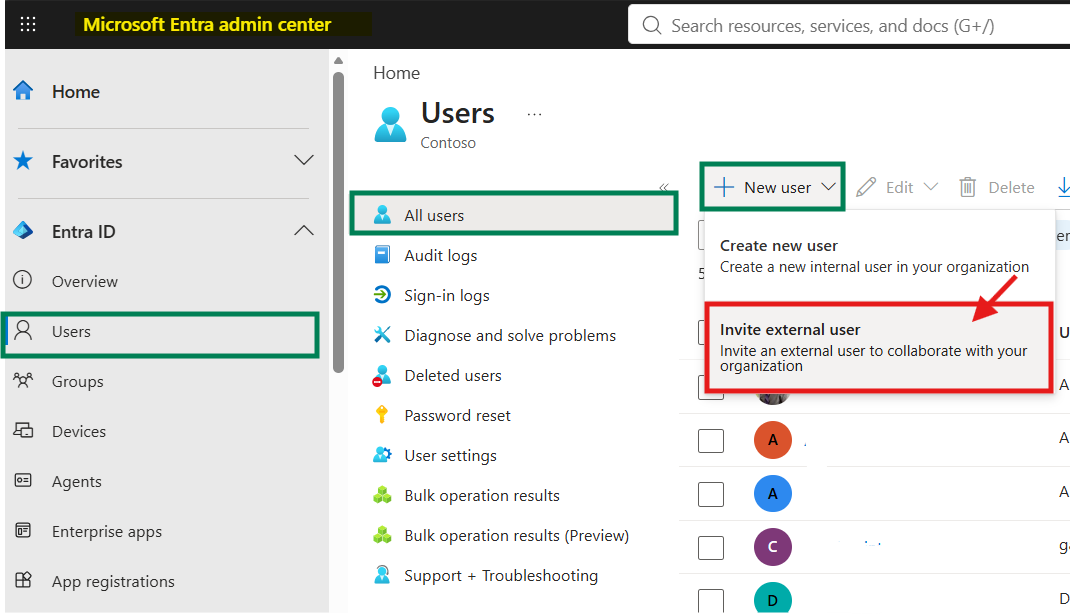
Task: Choose Create new user from the menu
Action: click(874, 256)
